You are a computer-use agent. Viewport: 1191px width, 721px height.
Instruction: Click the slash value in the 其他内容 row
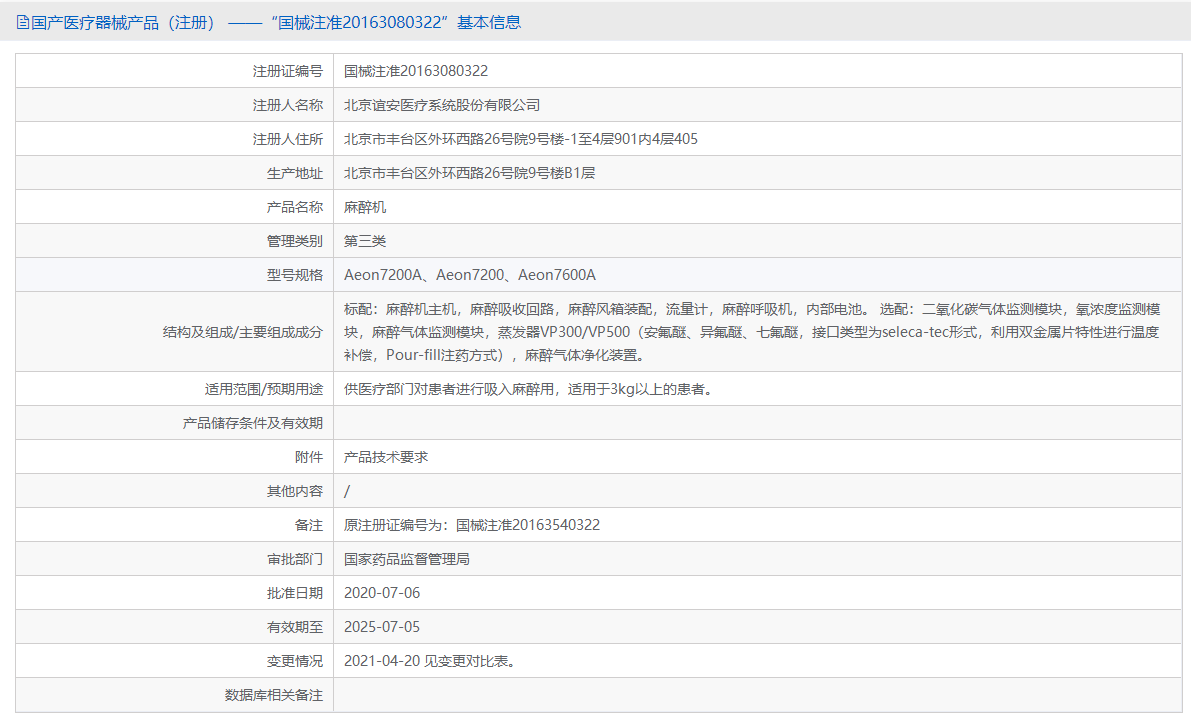[346, 491]
